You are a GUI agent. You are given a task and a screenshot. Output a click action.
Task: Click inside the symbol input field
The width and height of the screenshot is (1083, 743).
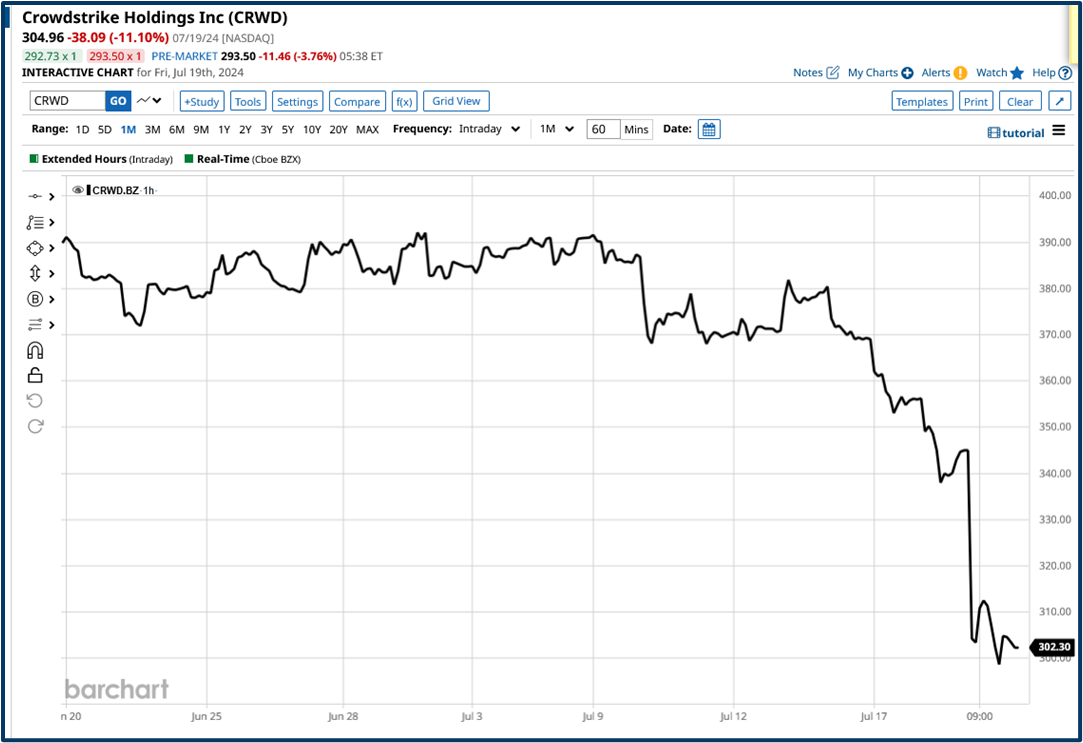click(x=62, y=100)
